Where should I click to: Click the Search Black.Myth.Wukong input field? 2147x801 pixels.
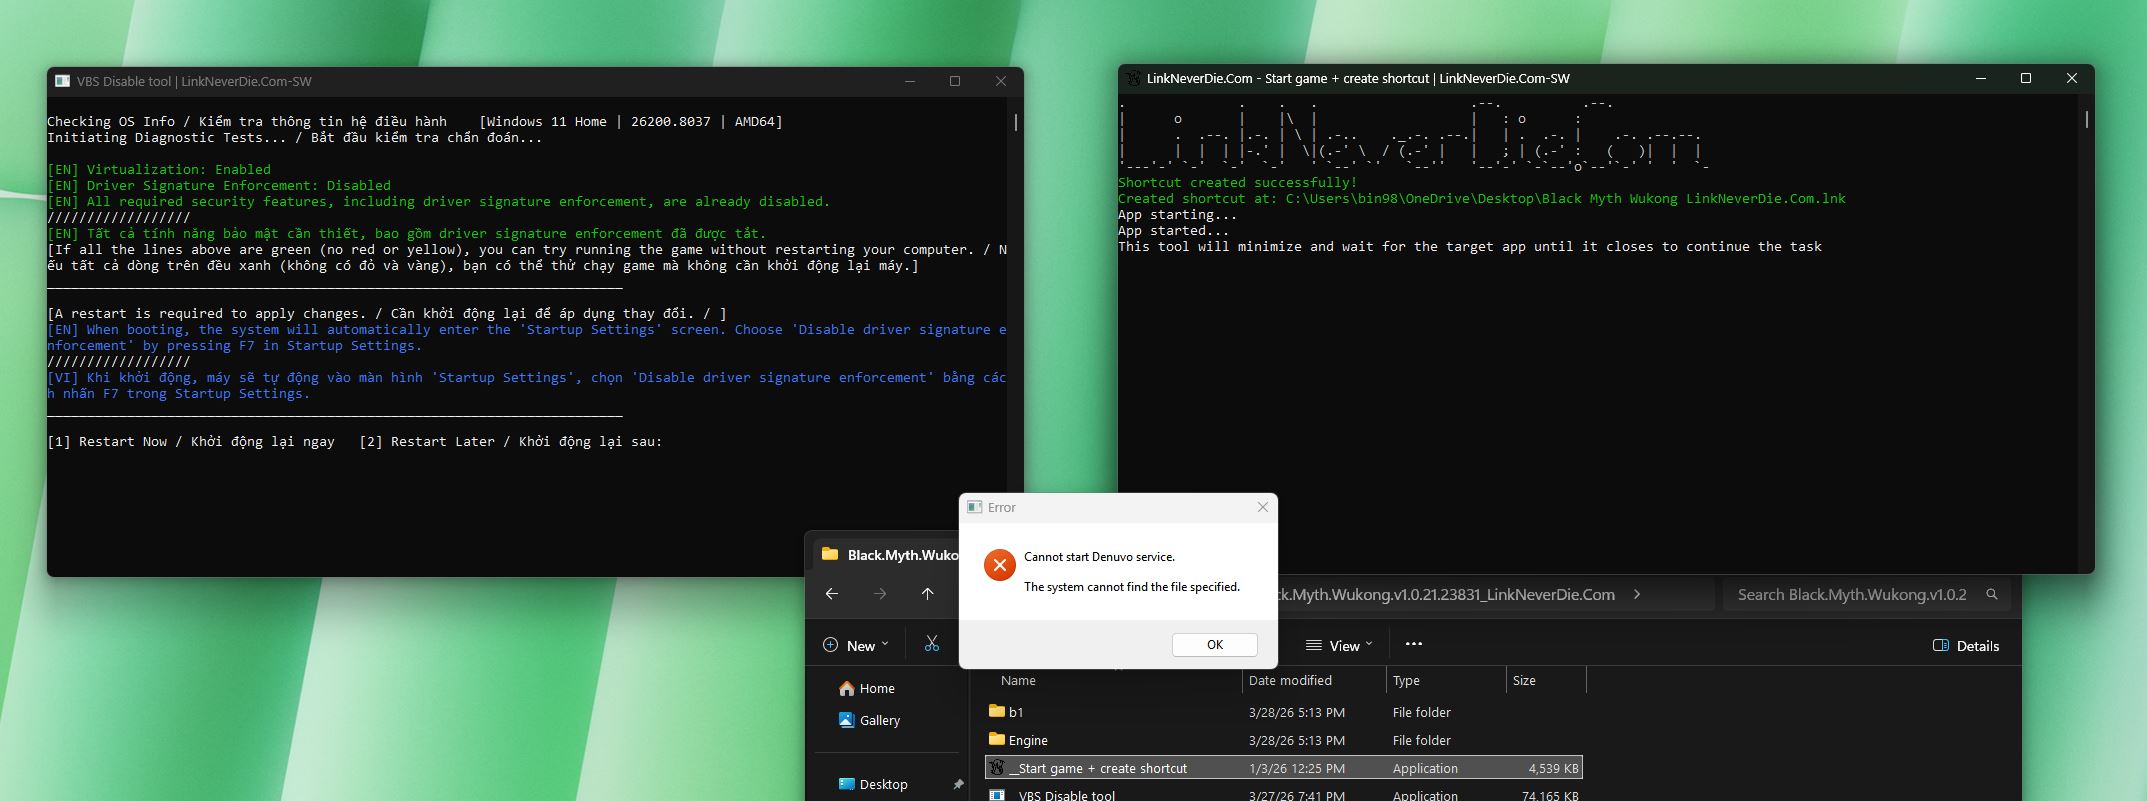(1850, 594)
